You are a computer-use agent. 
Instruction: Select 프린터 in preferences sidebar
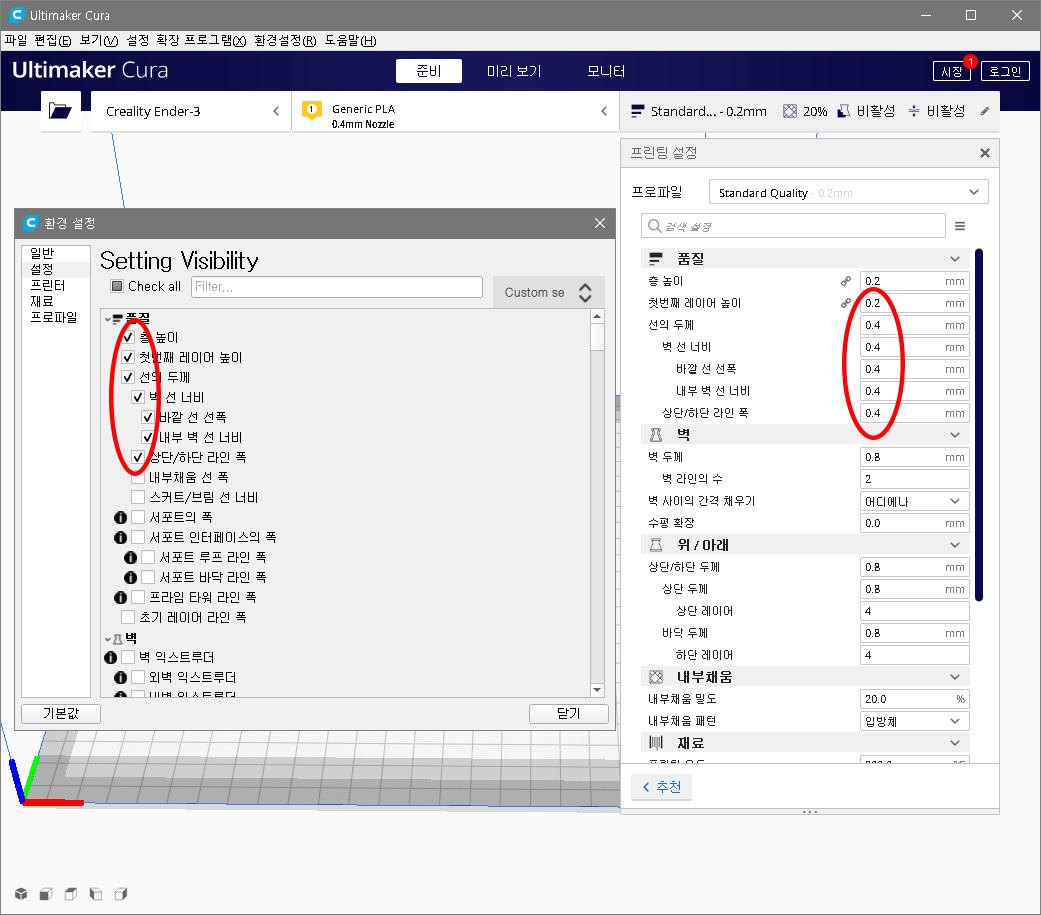(x=48, y=285)
